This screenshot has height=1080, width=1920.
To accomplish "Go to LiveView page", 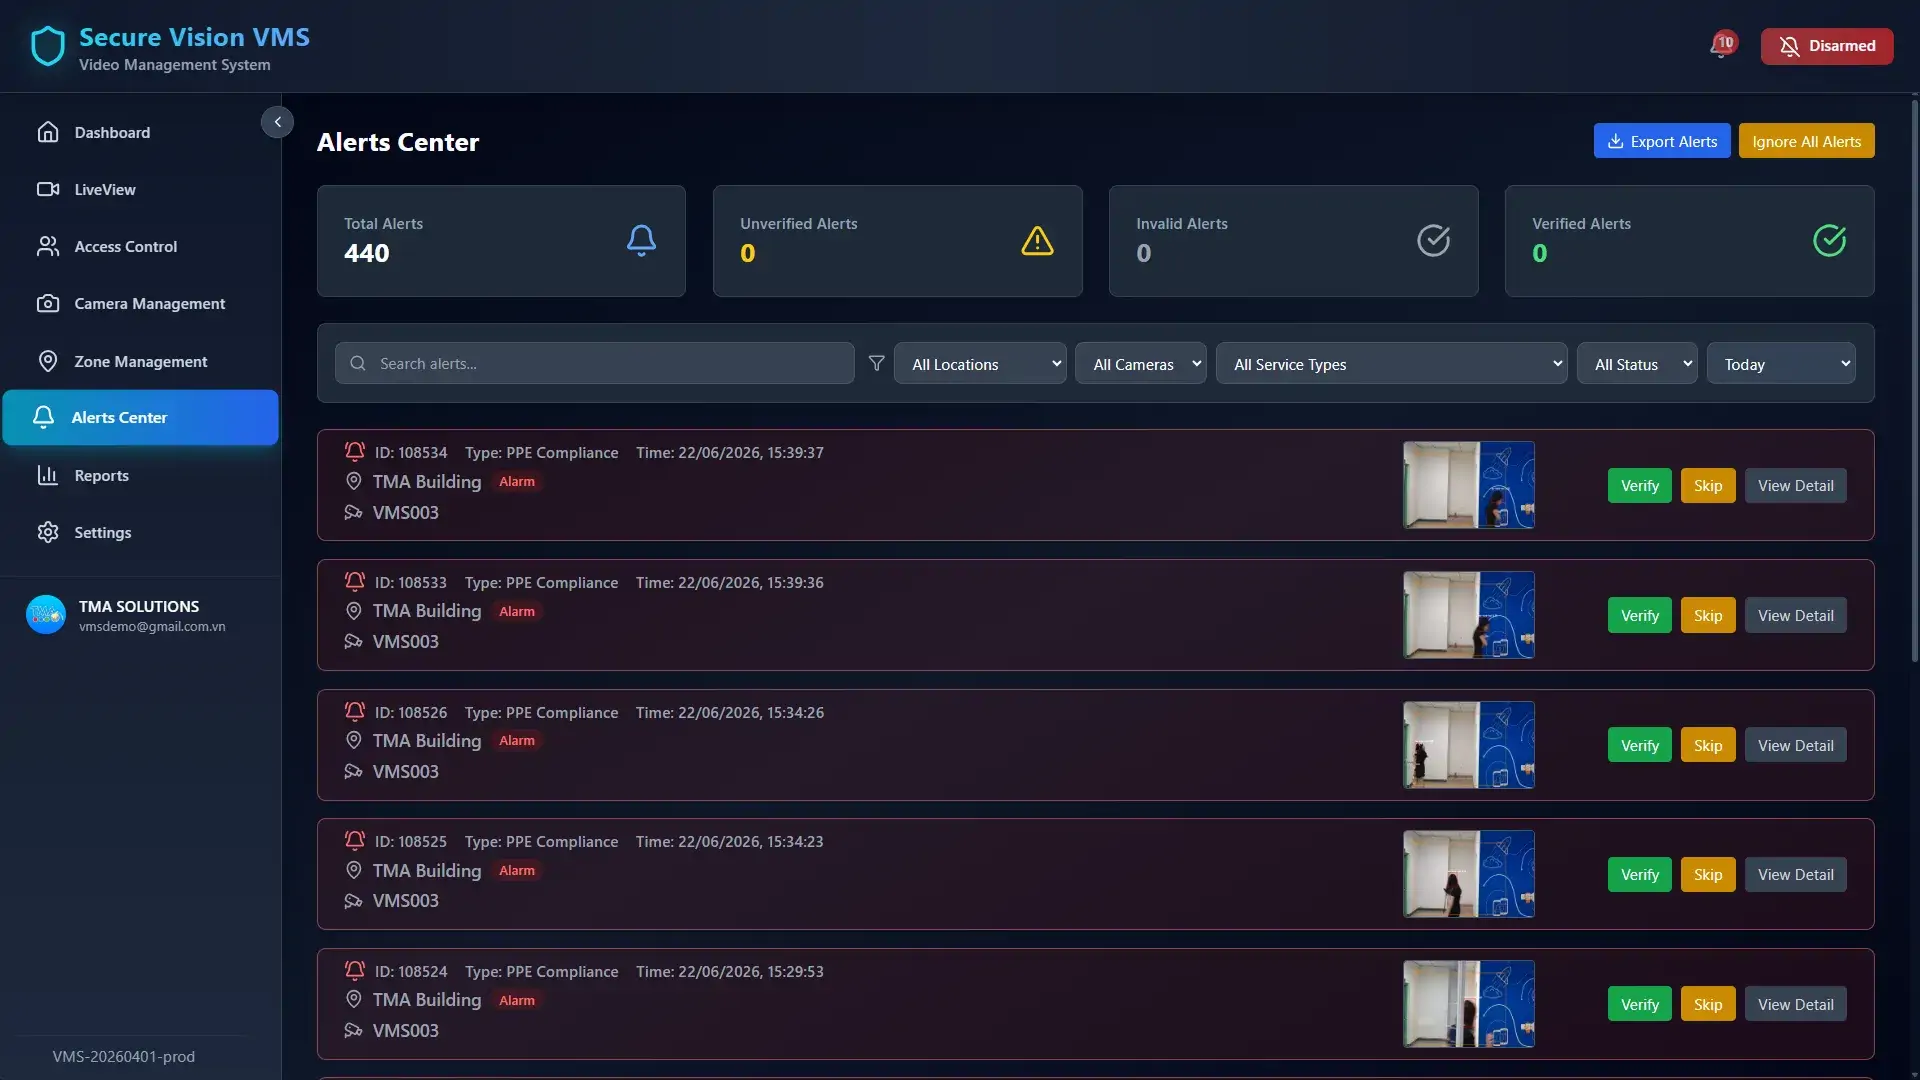I will [140, 189].
